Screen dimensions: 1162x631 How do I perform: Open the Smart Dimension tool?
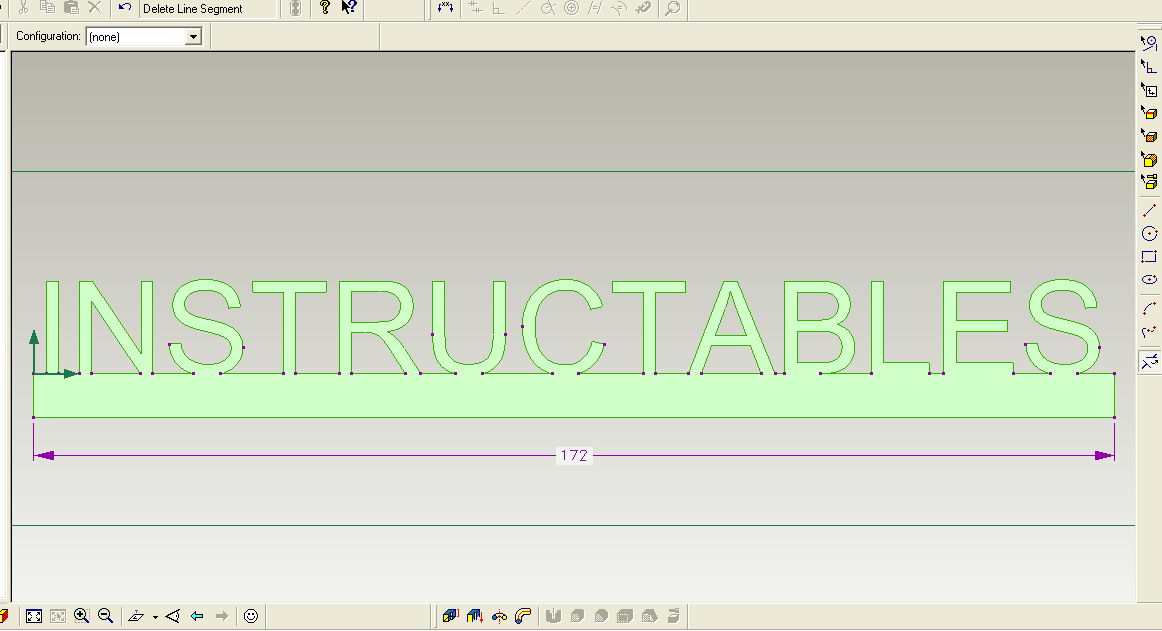pyautogui.click(x=444, y=9)
